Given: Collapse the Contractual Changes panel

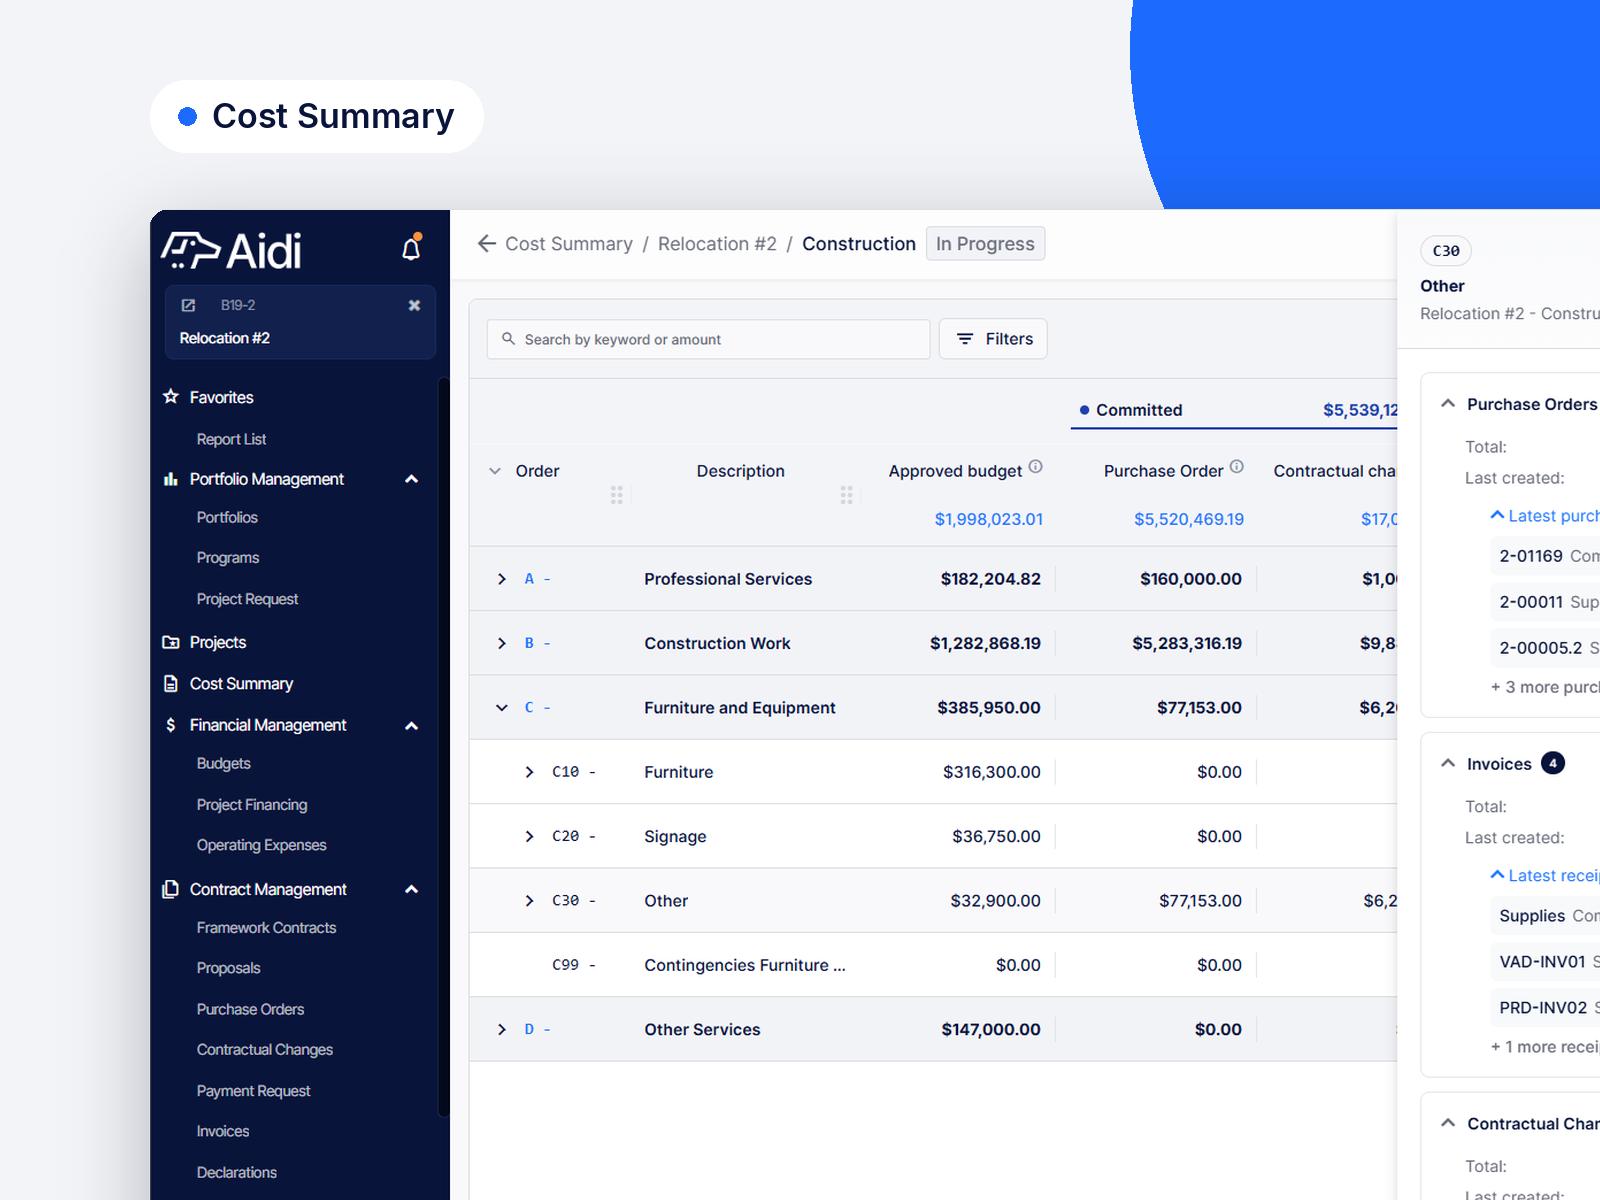Looking at the screenshot, I should tap(1448, 1123).
